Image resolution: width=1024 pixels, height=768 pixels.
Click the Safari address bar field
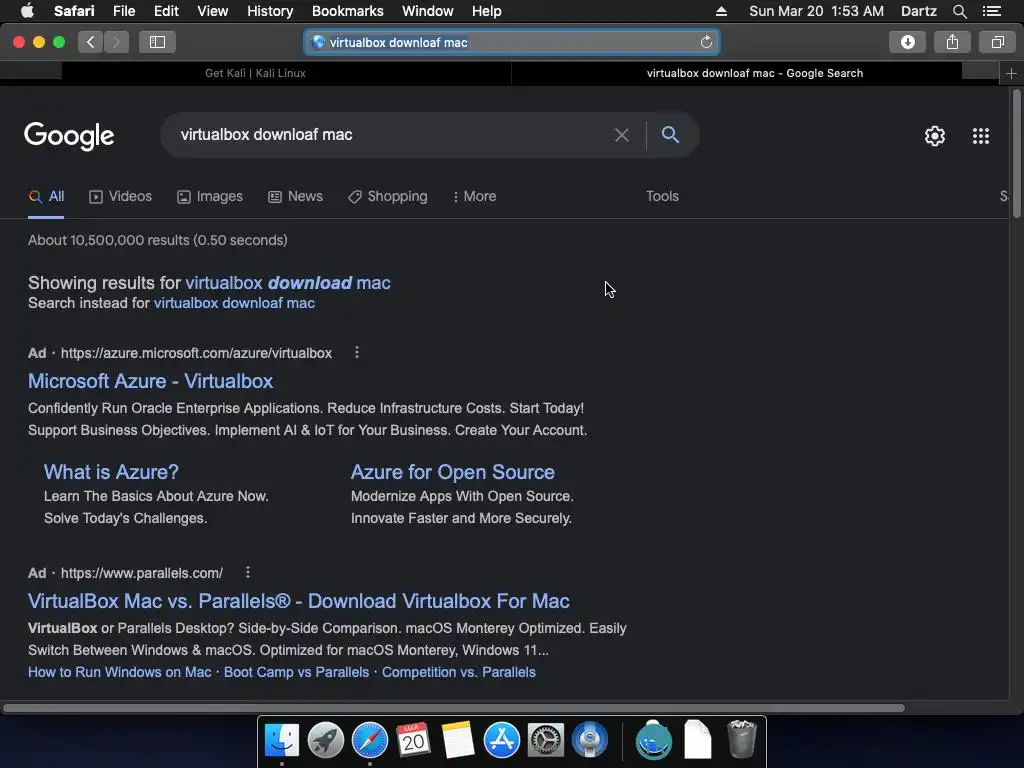(511, 42)
